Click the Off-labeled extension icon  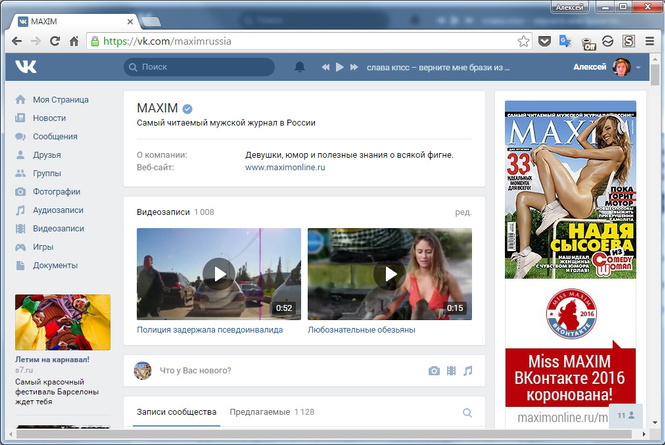tap(588, 43)
